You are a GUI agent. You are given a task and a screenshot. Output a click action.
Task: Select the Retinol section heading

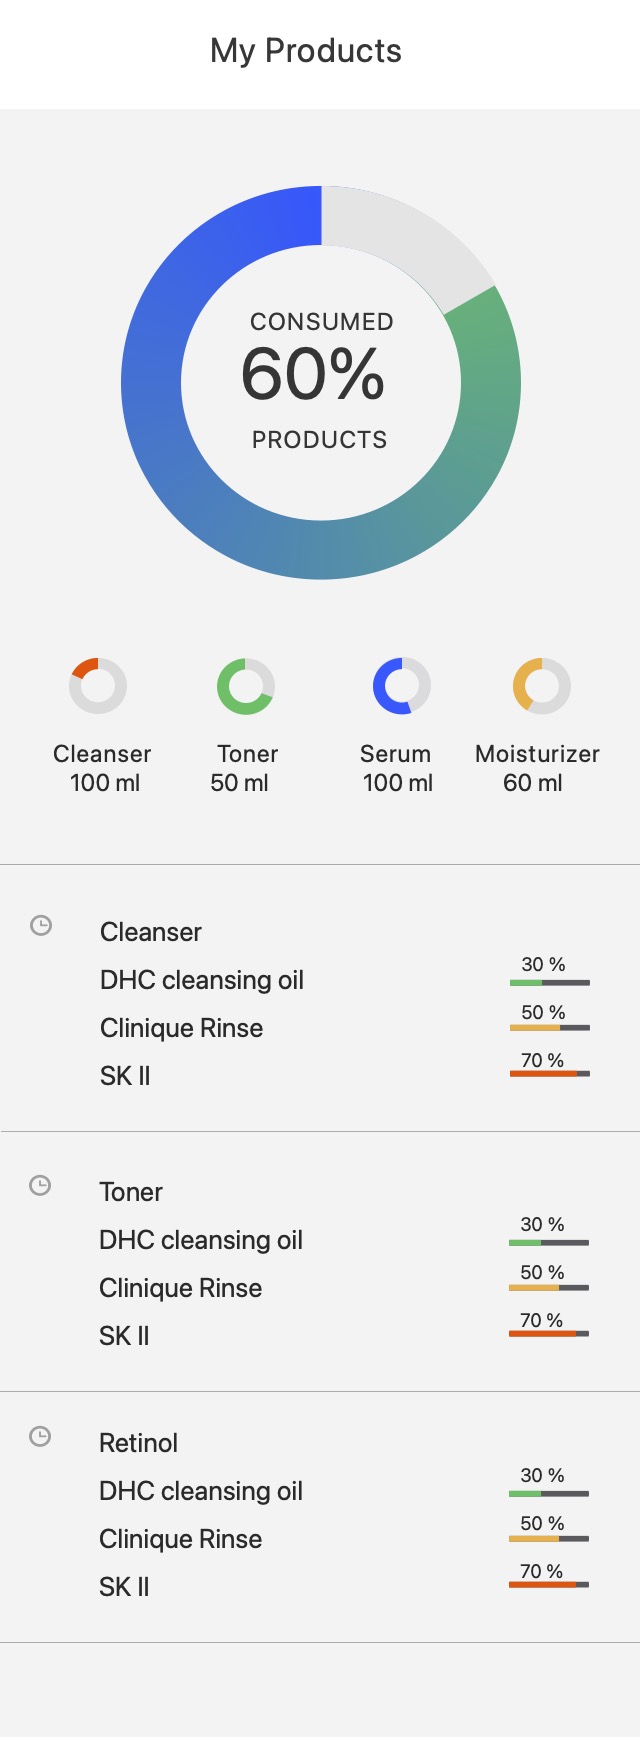(139, 1443)
